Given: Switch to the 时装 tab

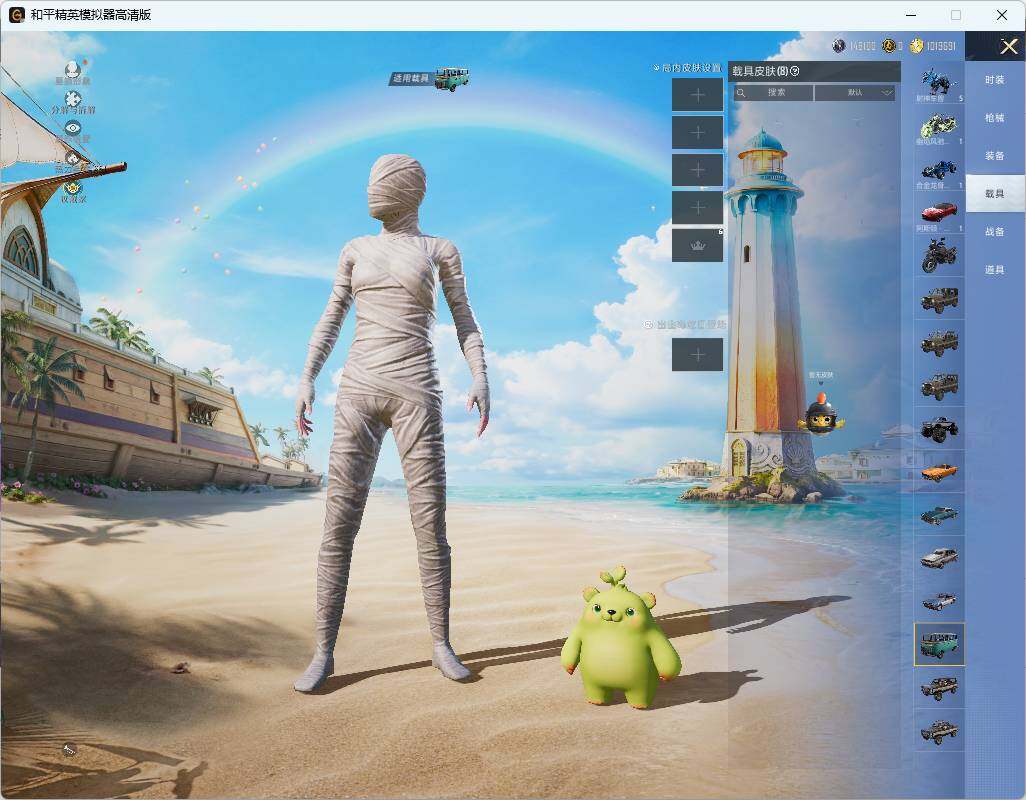Looking at the screenshot, I should point(995,80).
